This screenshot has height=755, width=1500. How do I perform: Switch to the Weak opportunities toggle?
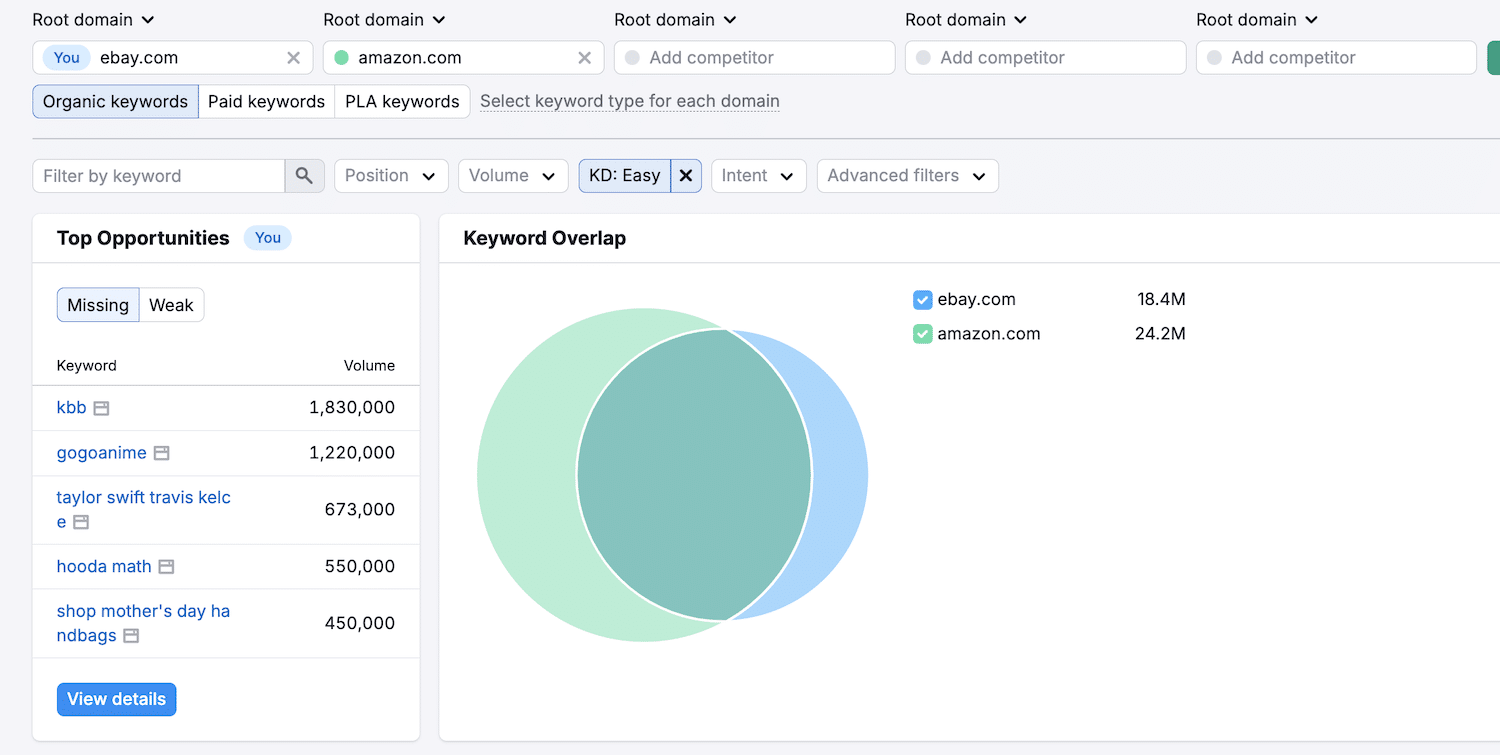(x=170, y=305)
